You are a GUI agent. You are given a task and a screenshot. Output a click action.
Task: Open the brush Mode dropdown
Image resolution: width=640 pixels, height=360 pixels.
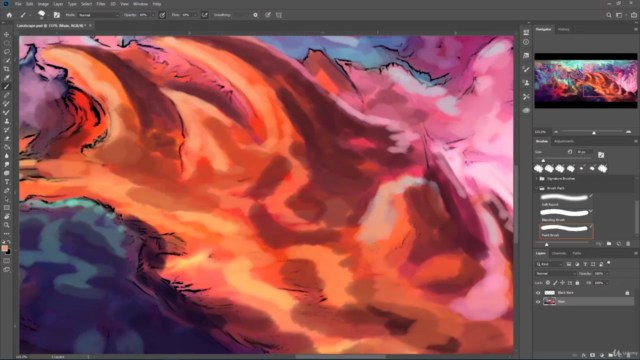pyautogui.click(x=98, y=15)
